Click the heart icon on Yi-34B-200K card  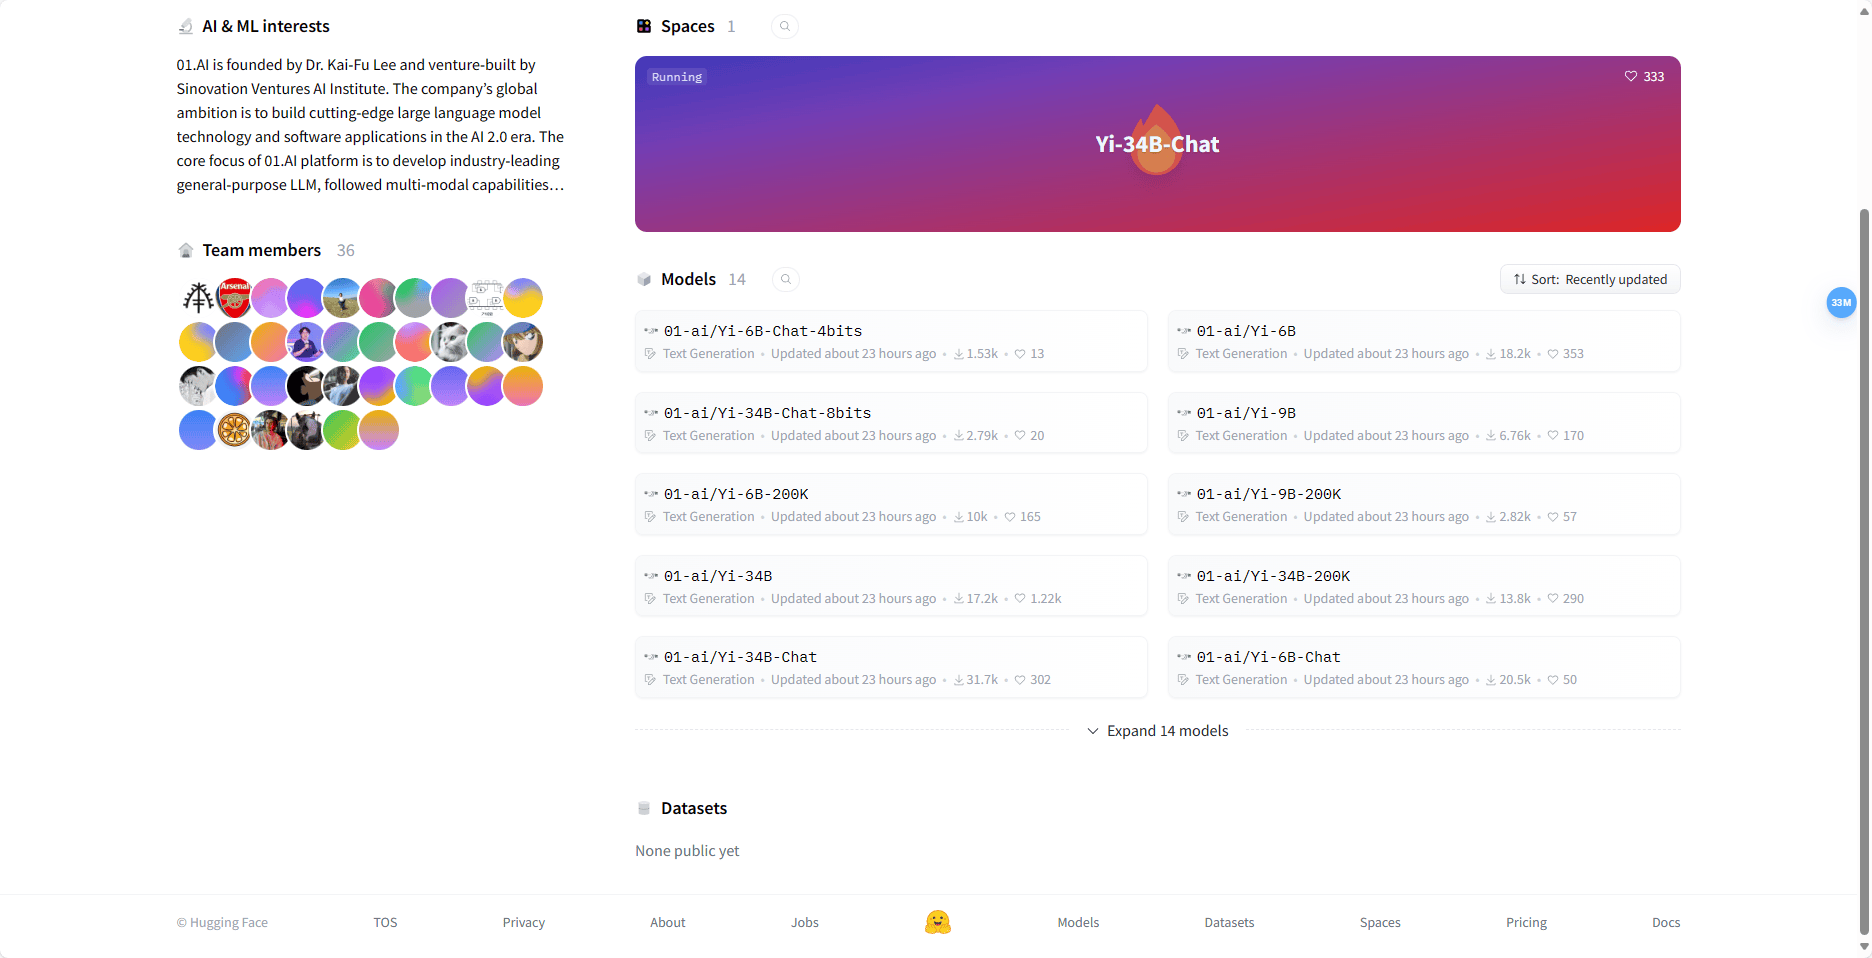[1553, 598]
